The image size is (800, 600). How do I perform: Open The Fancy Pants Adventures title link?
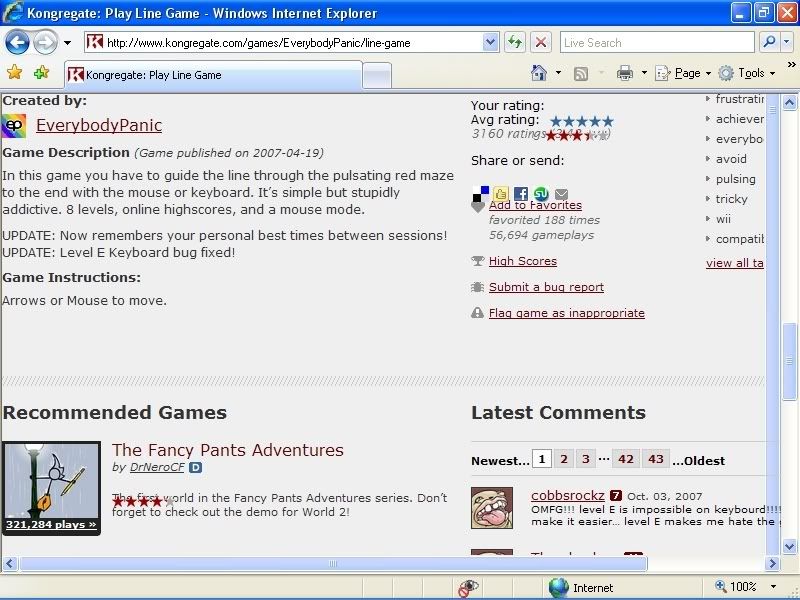[228, 450]
